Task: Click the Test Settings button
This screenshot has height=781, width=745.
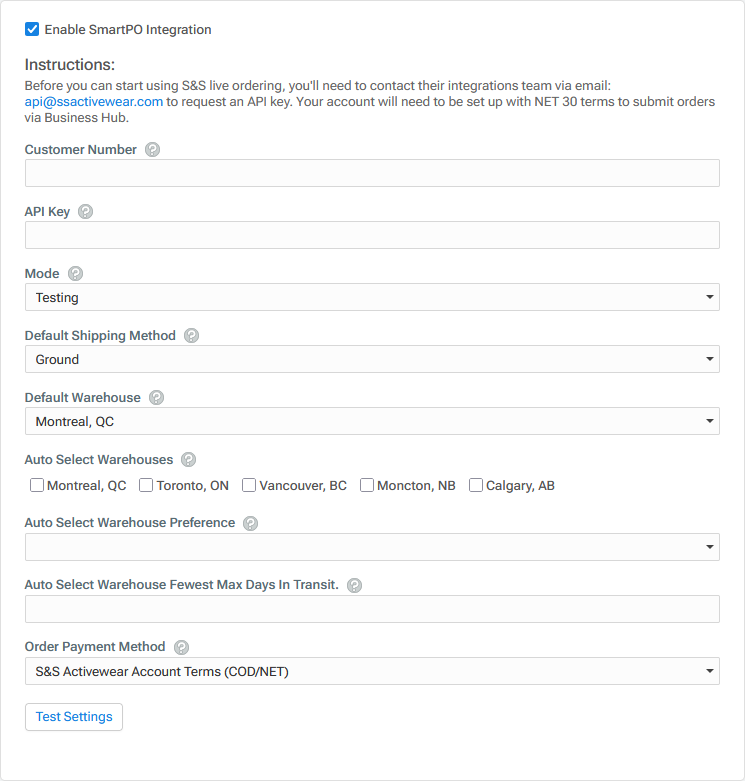Action: 74,717
